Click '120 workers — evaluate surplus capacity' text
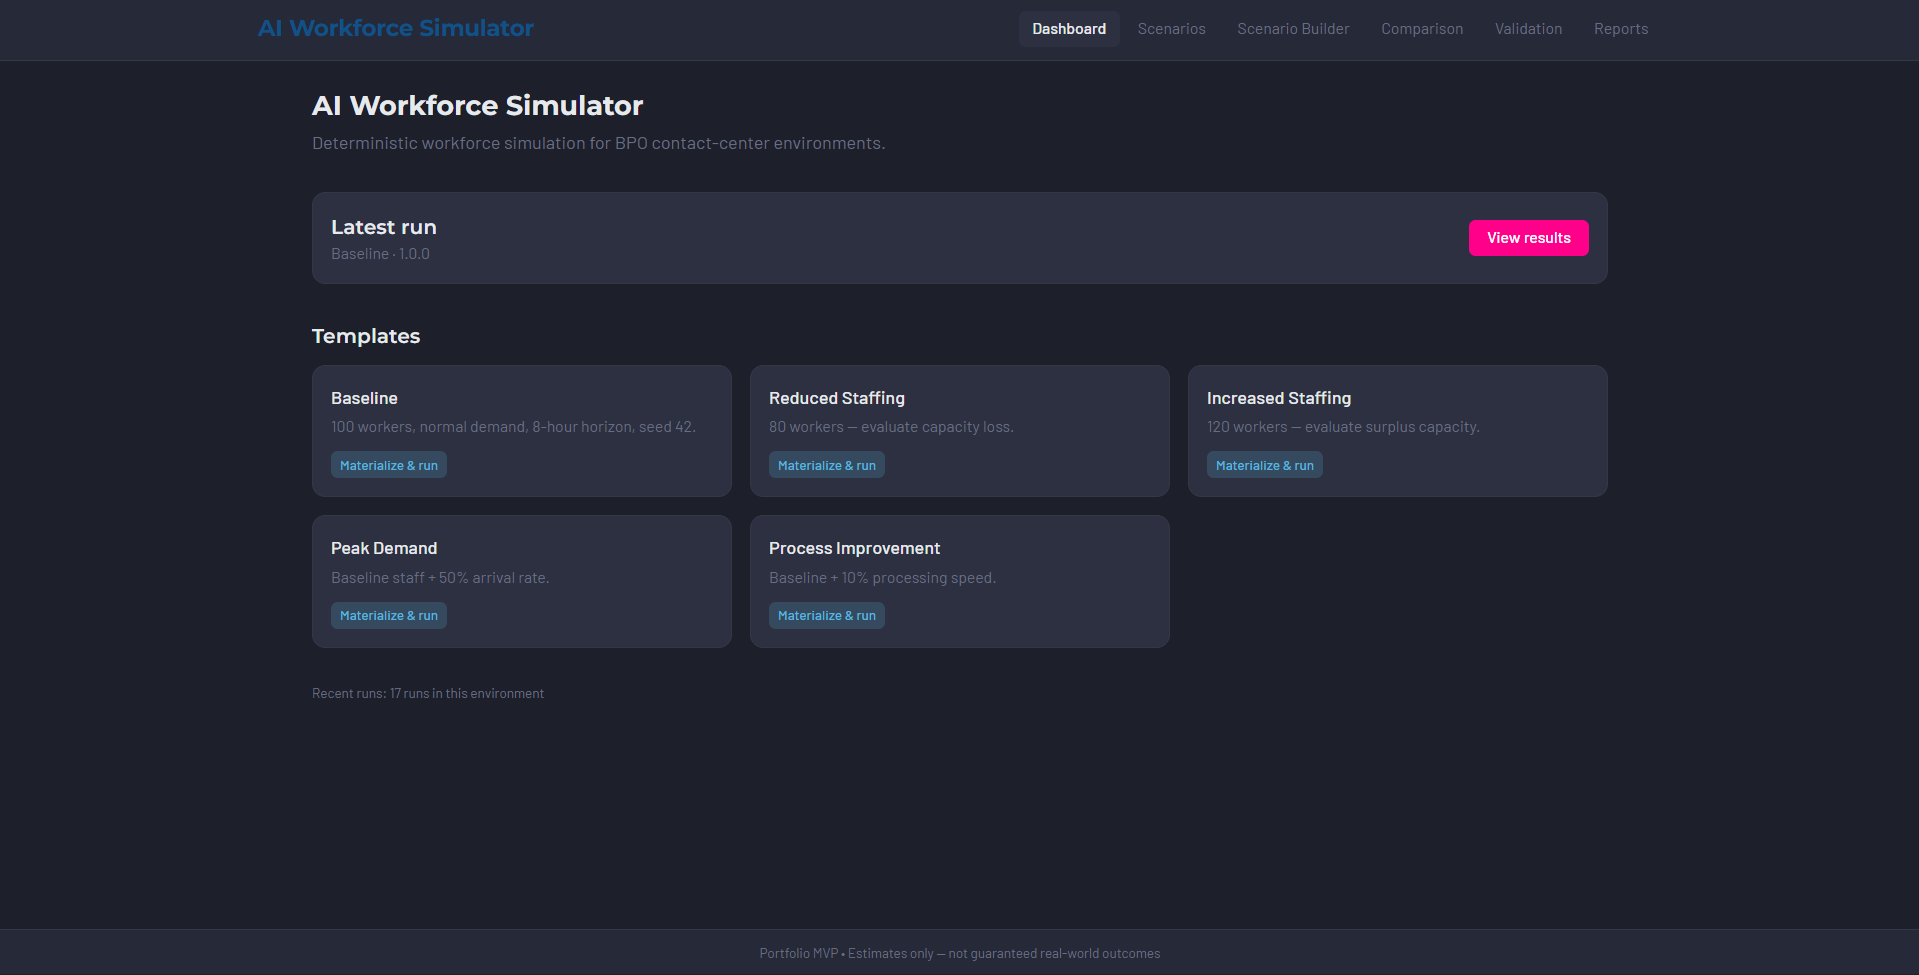The height and width of the screenshot is (975, 1919). (1343, 427)
